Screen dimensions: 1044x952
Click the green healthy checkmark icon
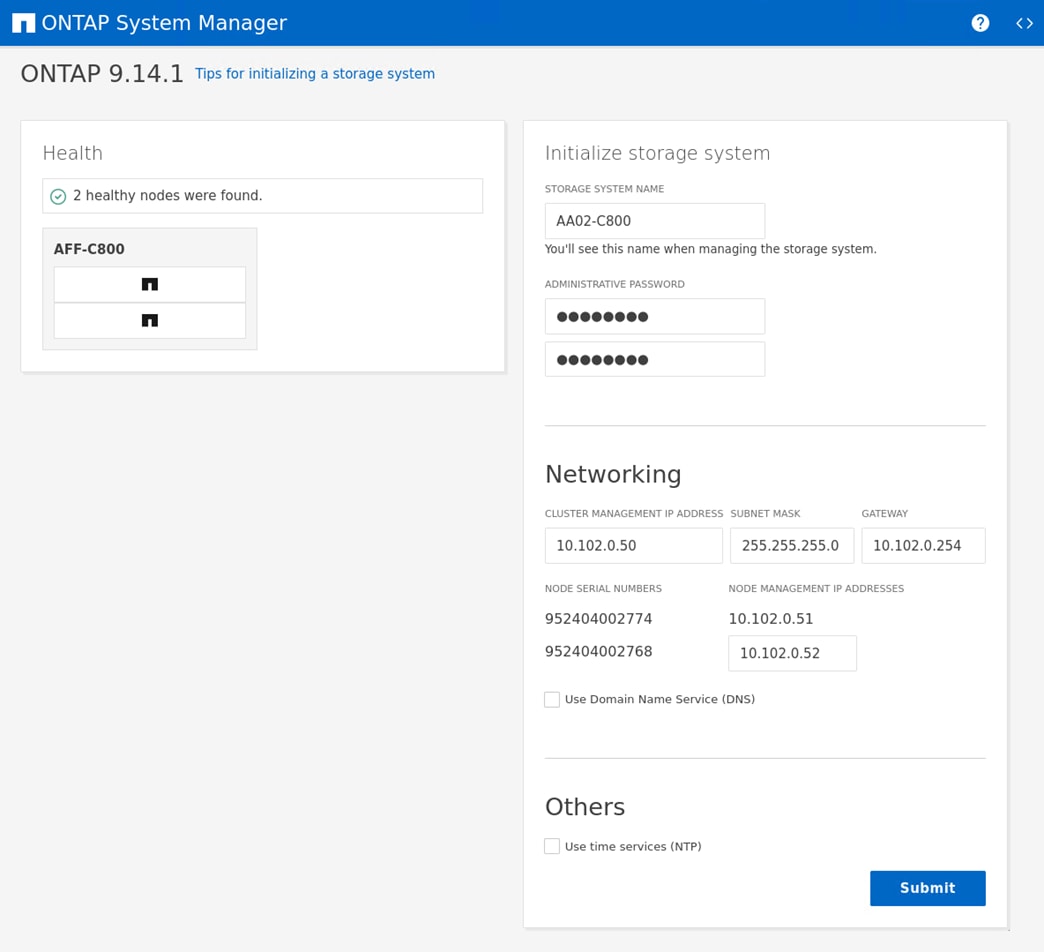click(x=58, y=196)
